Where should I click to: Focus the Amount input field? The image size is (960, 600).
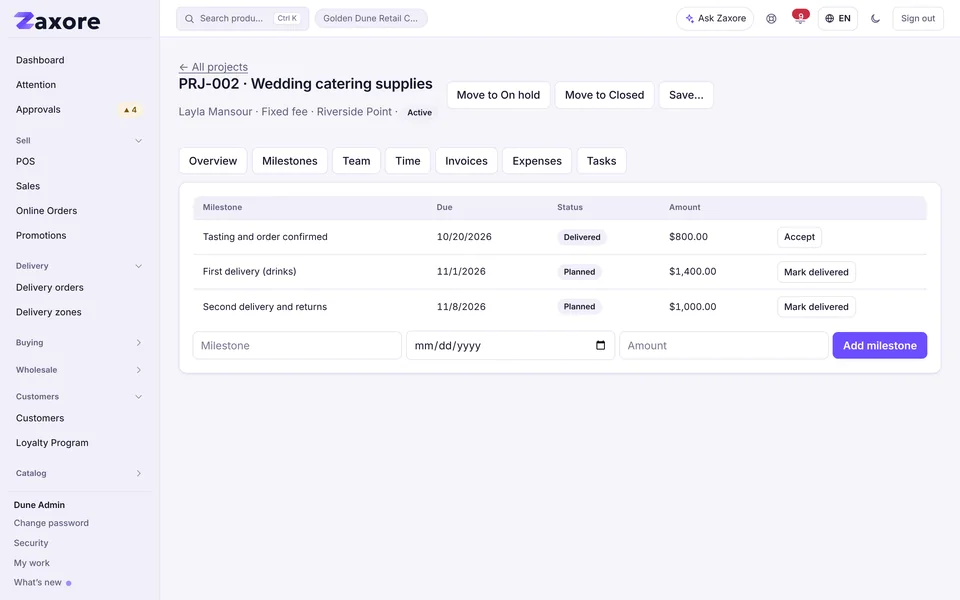pyautogui.click(x=723, y=345)
